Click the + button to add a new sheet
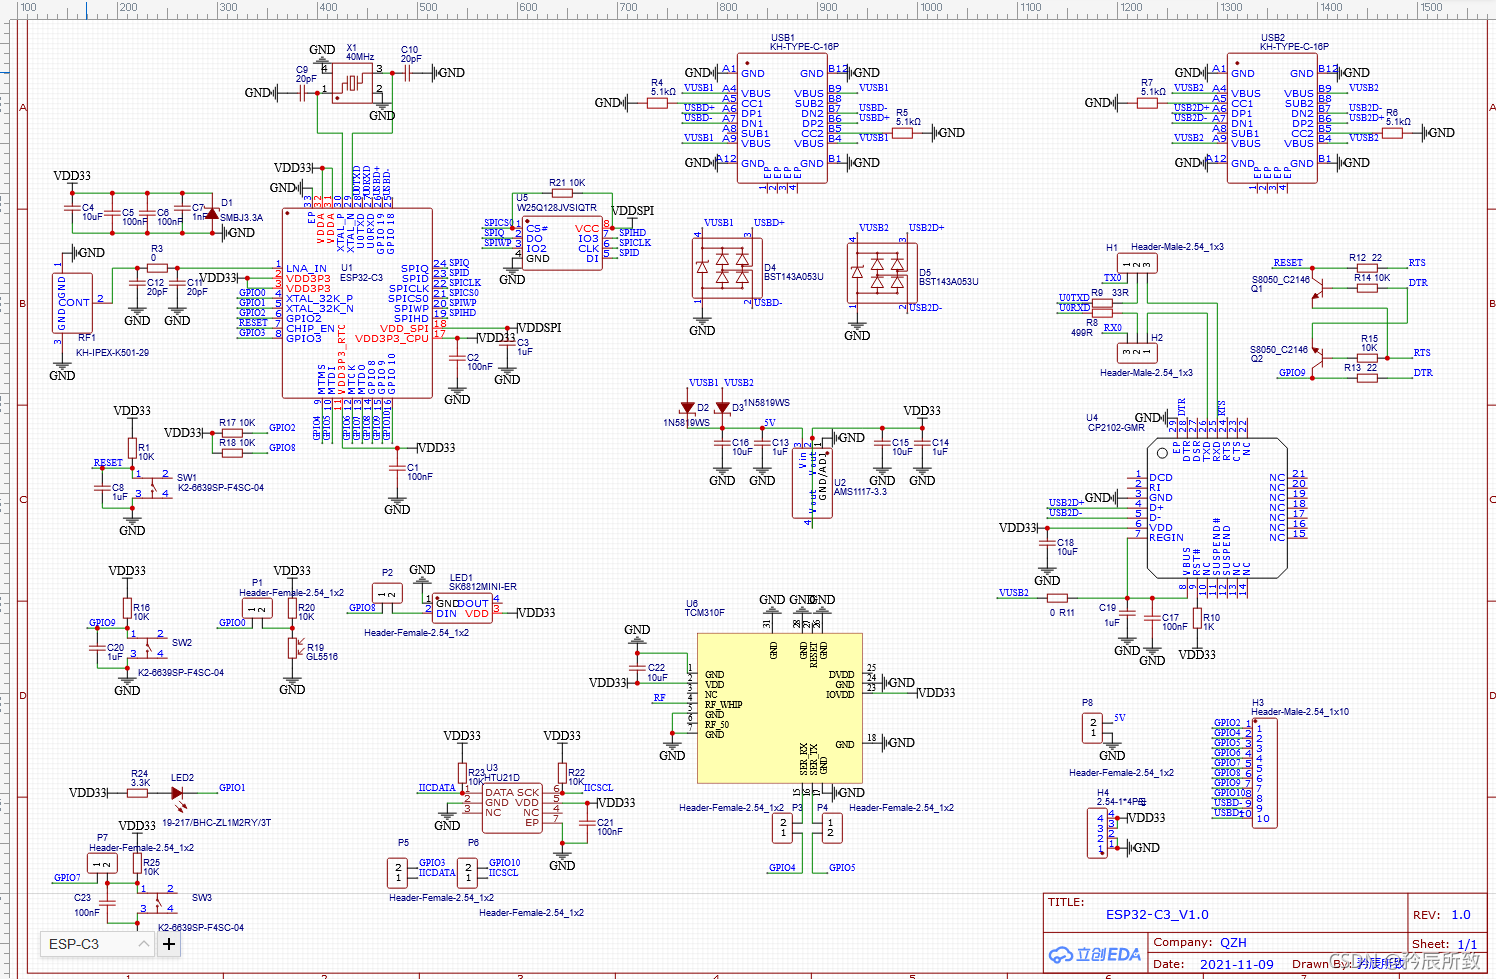This screenshot has width=1496, height=979. [x=168, y=944]
